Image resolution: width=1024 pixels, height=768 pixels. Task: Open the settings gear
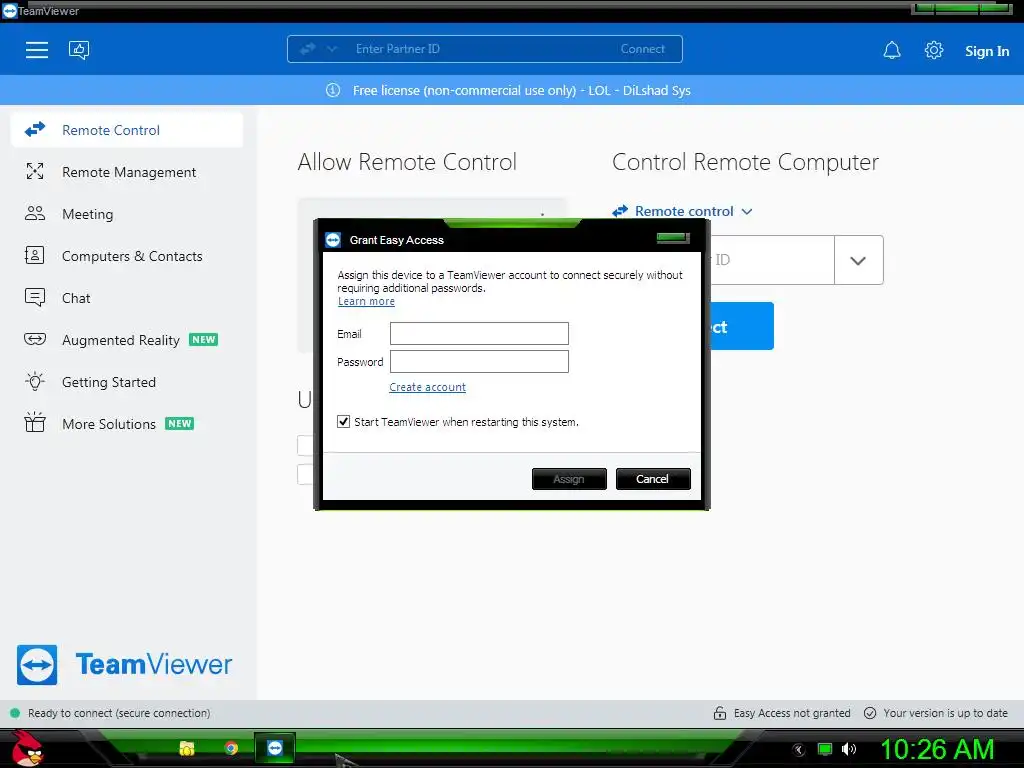point(934,50)
